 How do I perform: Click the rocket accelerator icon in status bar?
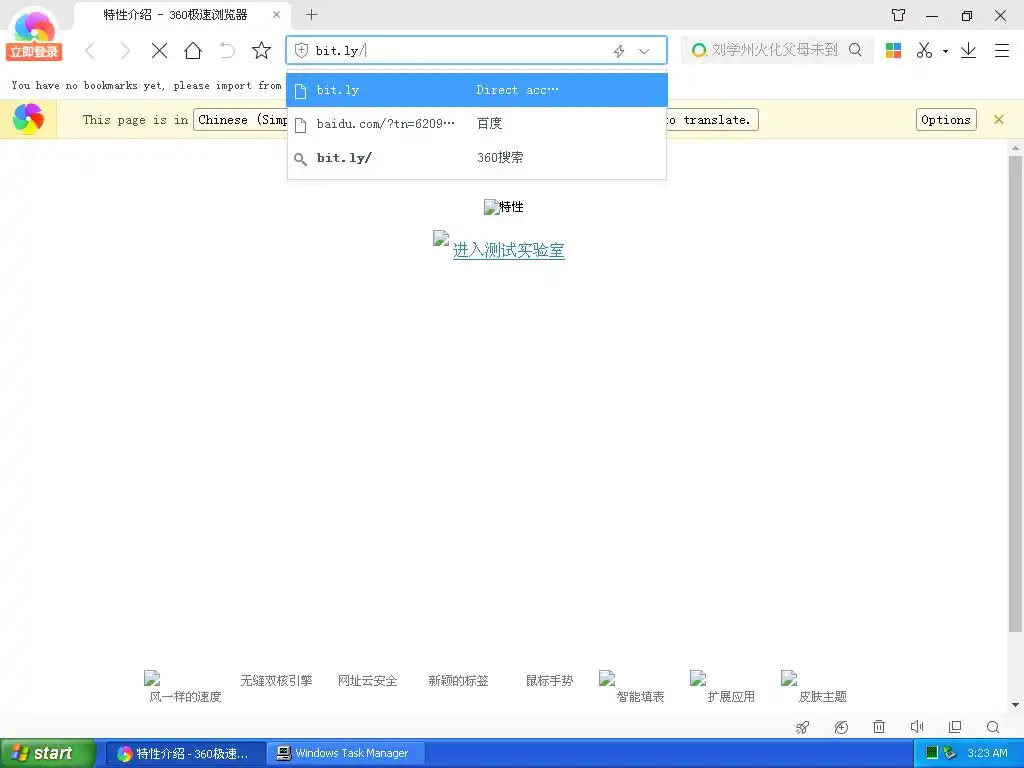pyautogui.click(x=803, y=727)
